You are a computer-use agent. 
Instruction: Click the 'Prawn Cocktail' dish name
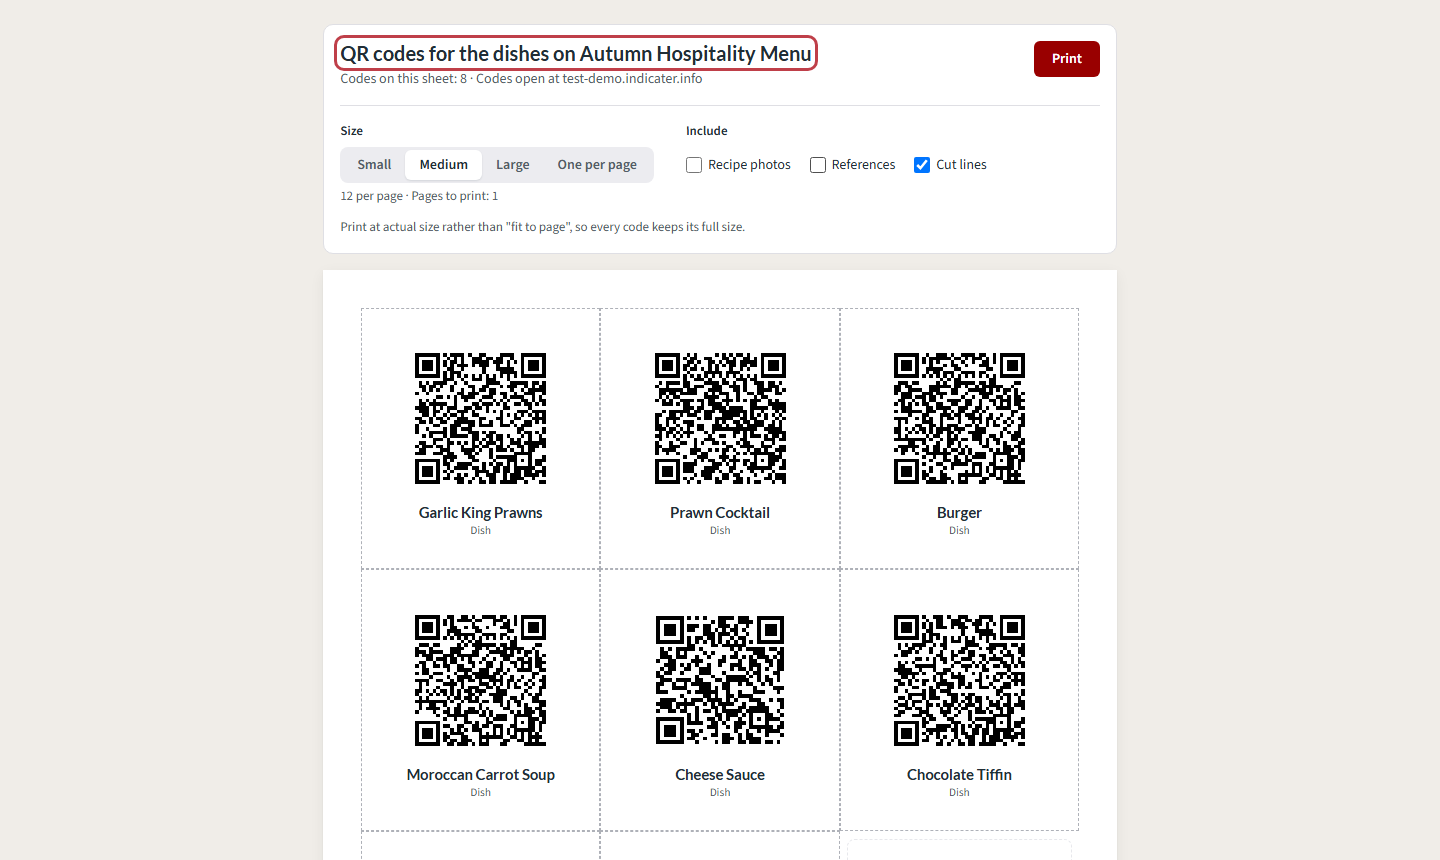click(x=720, y=513)
